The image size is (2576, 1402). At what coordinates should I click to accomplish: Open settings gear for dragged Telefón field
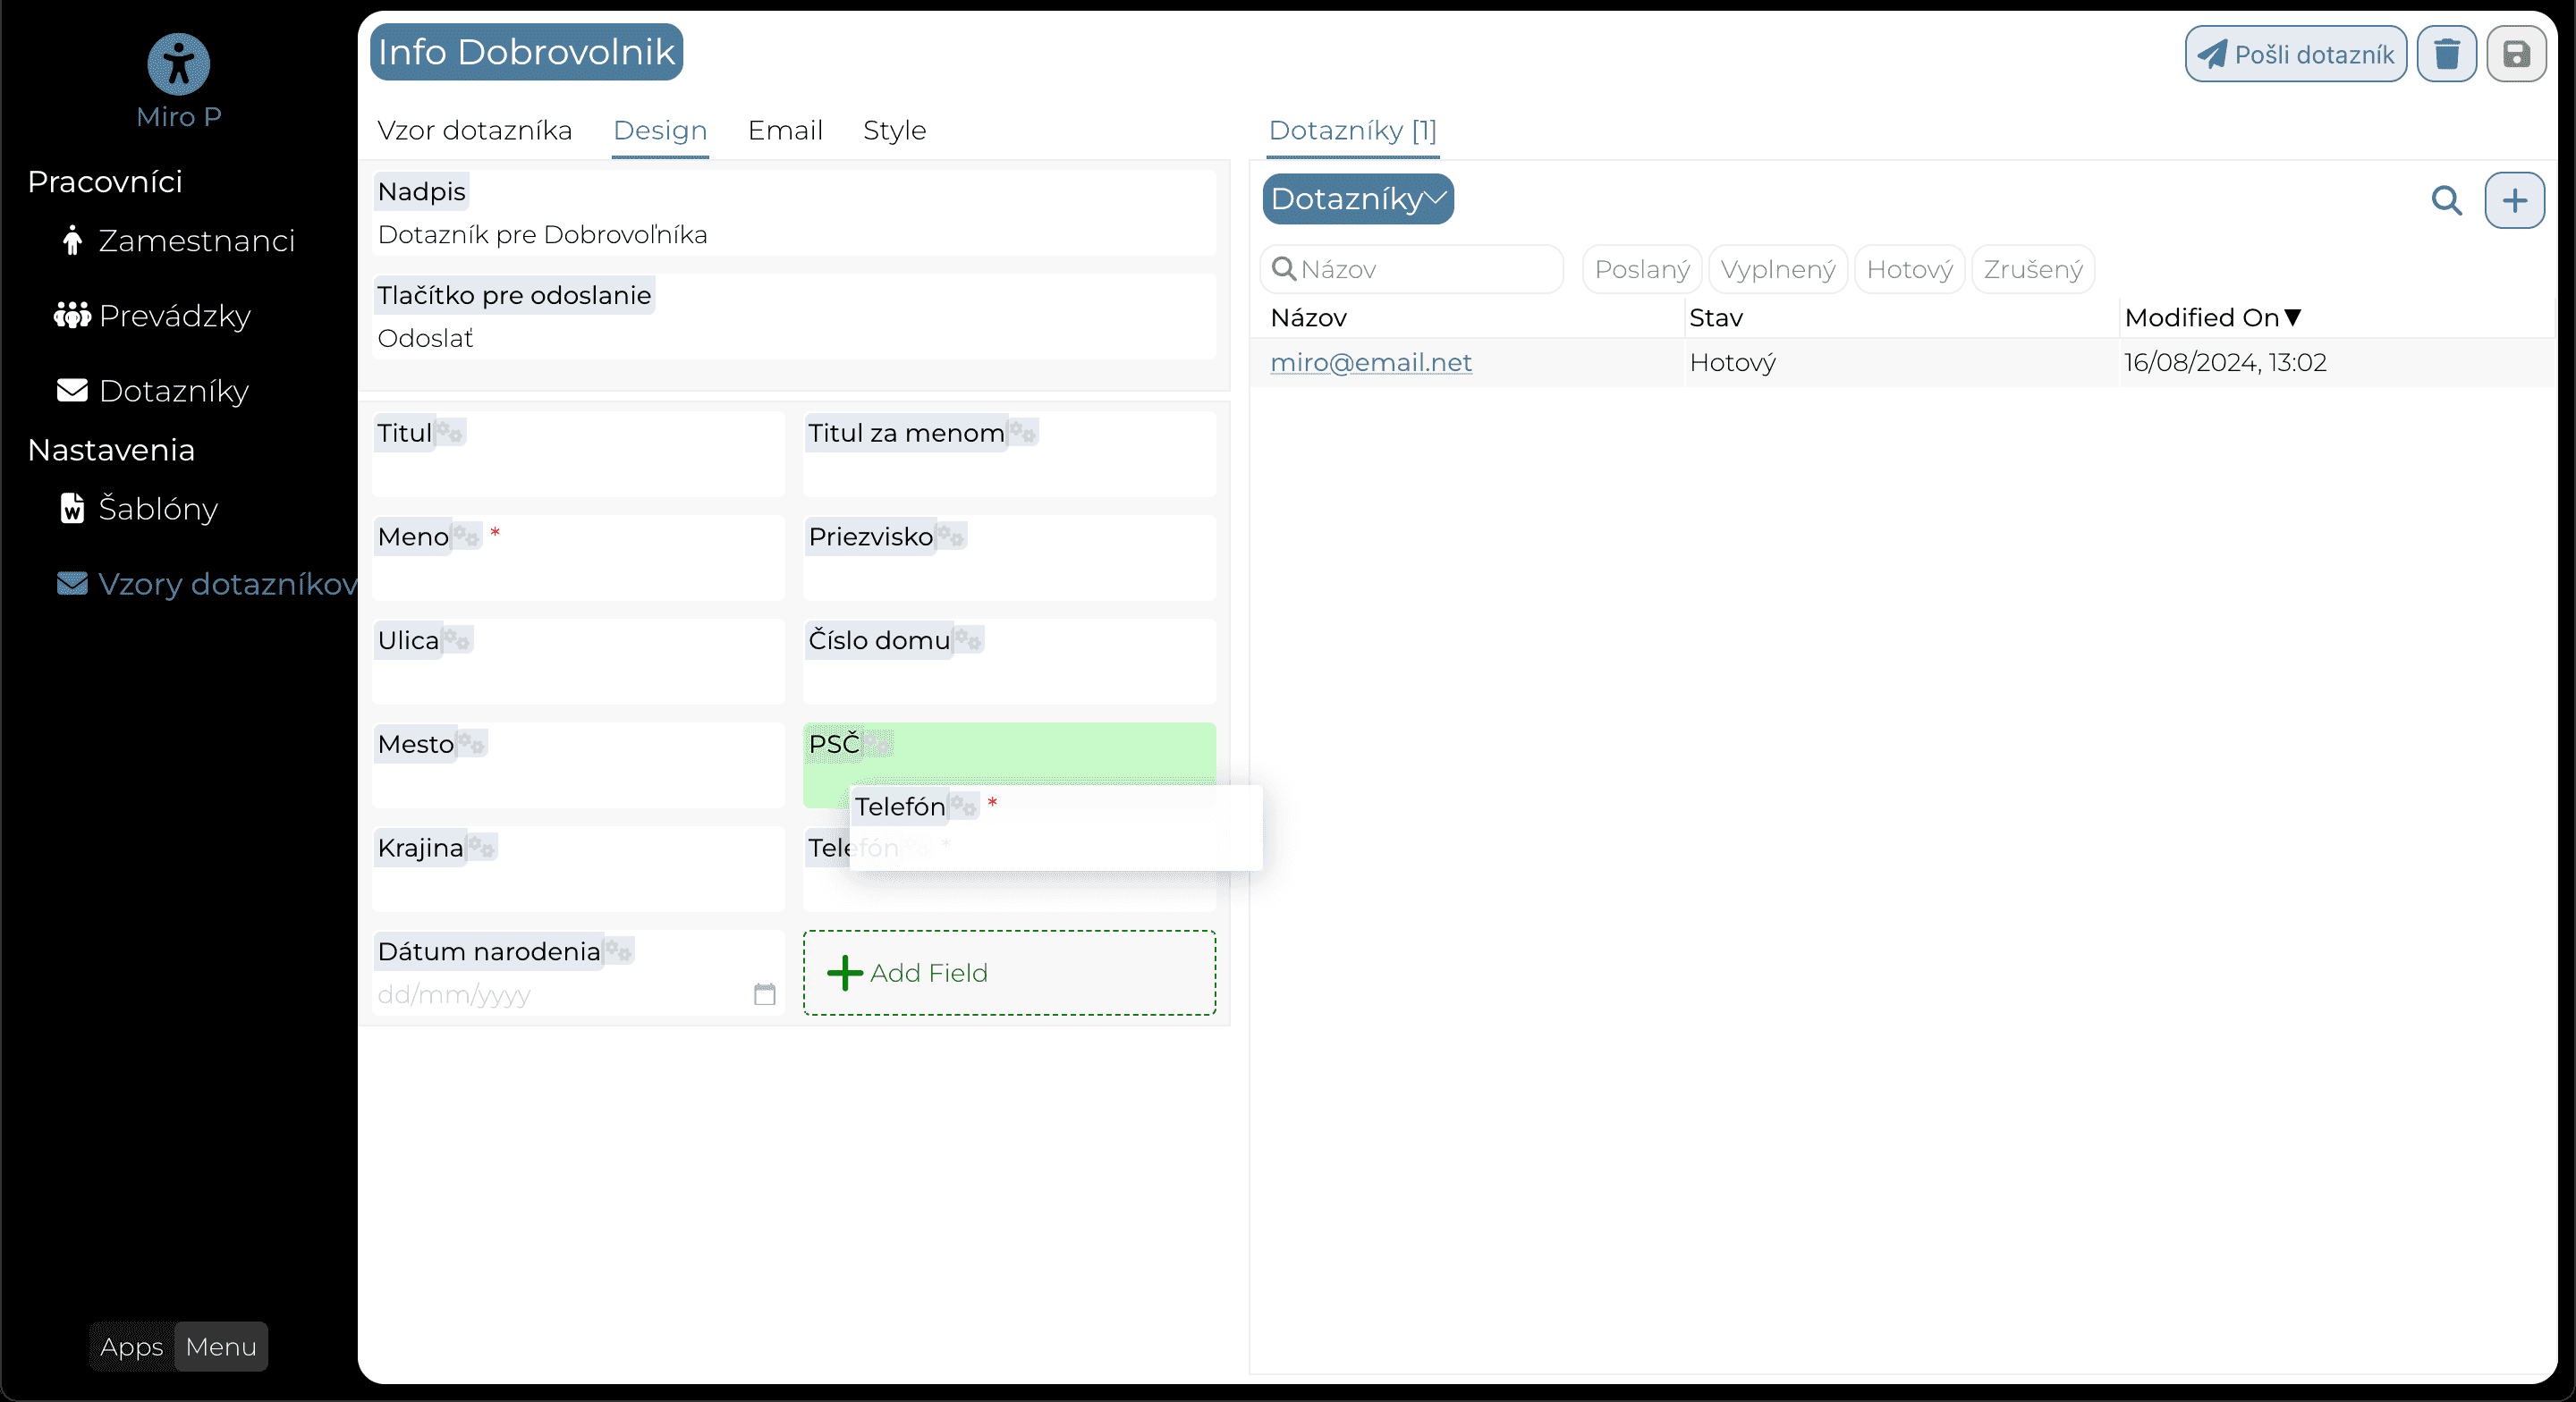(x=963, y=807)
